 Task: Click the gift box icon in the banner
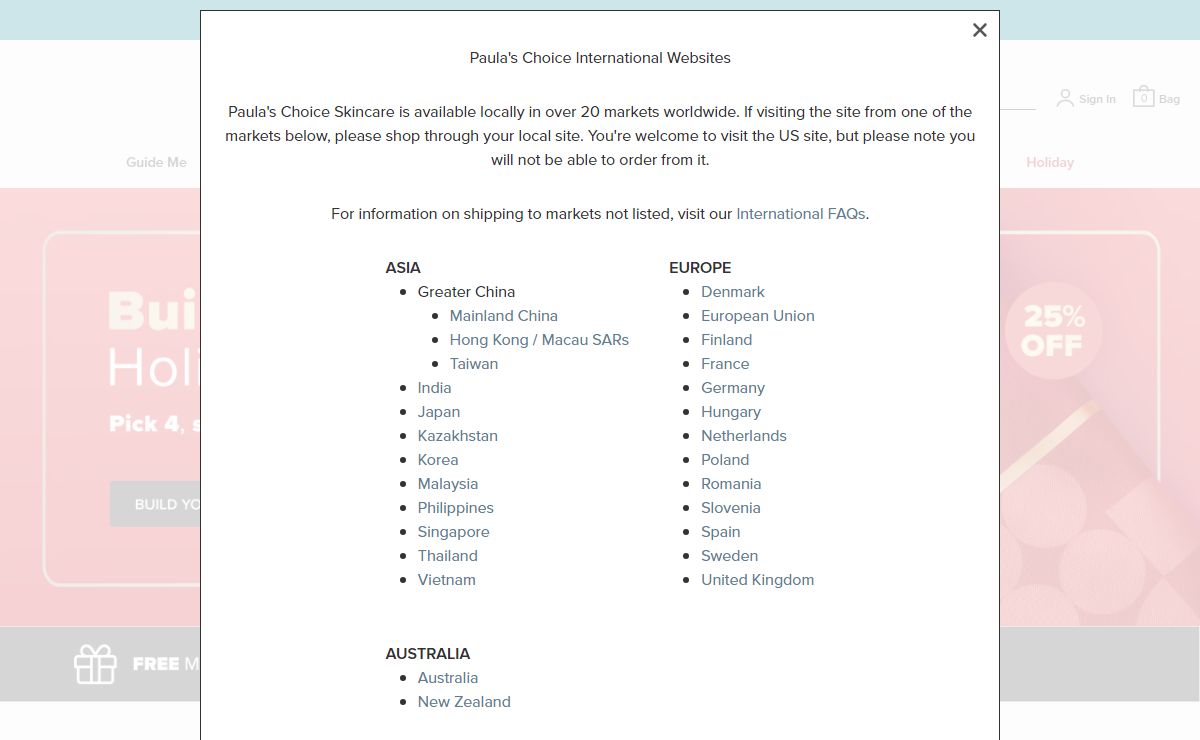pyautogui.click(x=96, y=664)
